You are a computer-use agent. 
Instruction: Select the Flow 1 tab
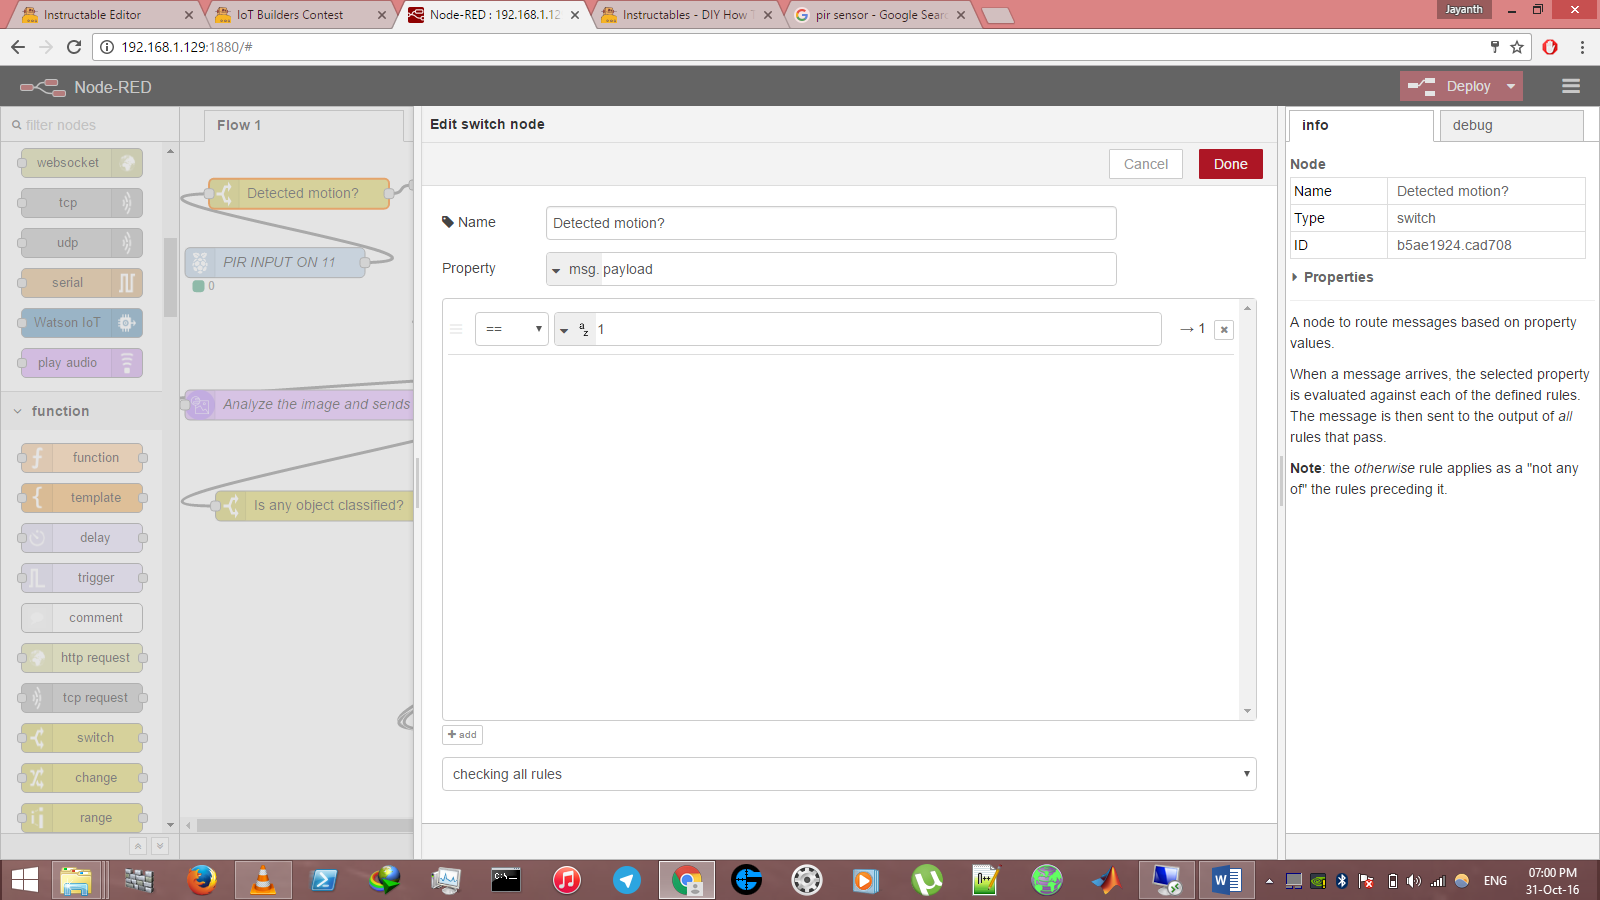(238, 125)
